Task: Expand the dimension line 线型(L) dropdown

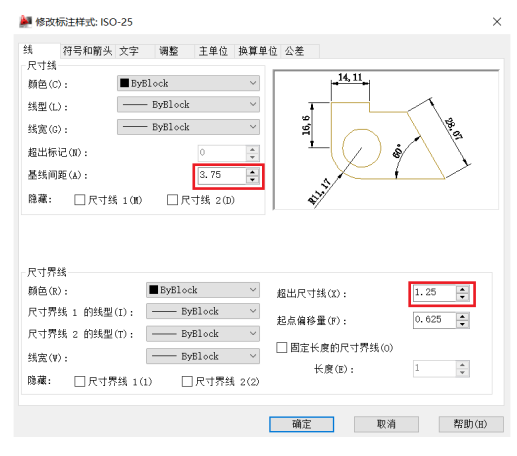Action: 188,105
